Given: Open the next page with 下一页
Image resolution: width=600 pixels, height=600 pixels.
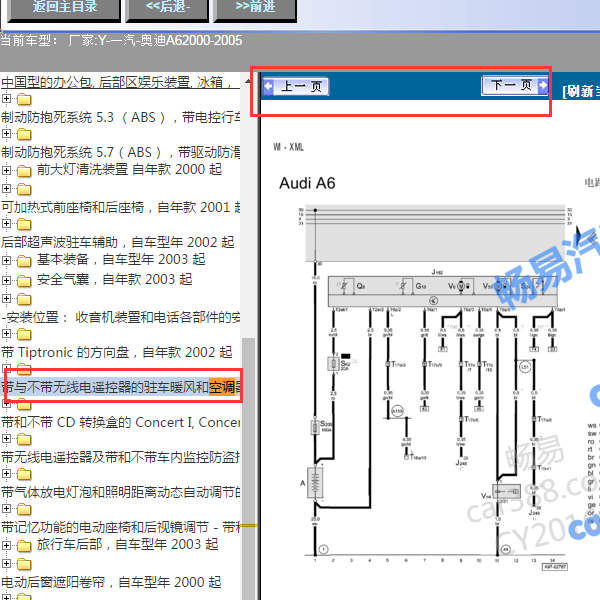Looking at the screenshot, I should (515, 85).
